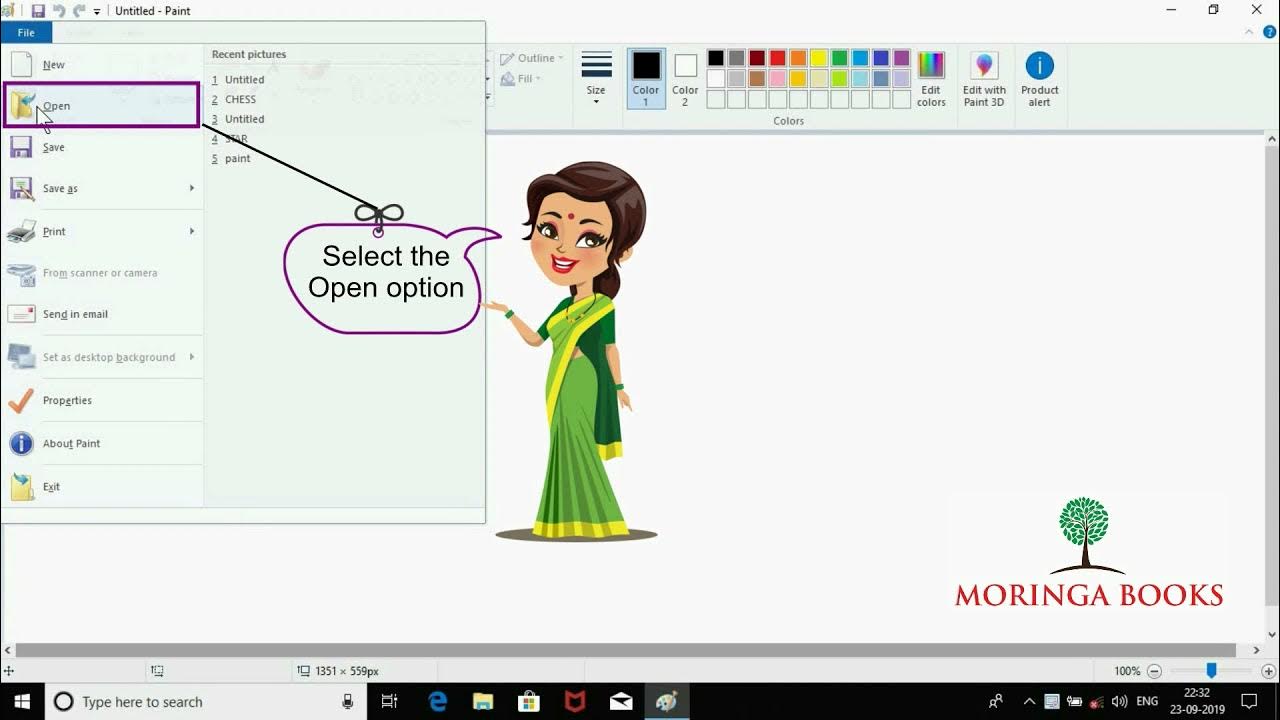Click the Save icon in the title bar
1280x720 pixels.
38,11
